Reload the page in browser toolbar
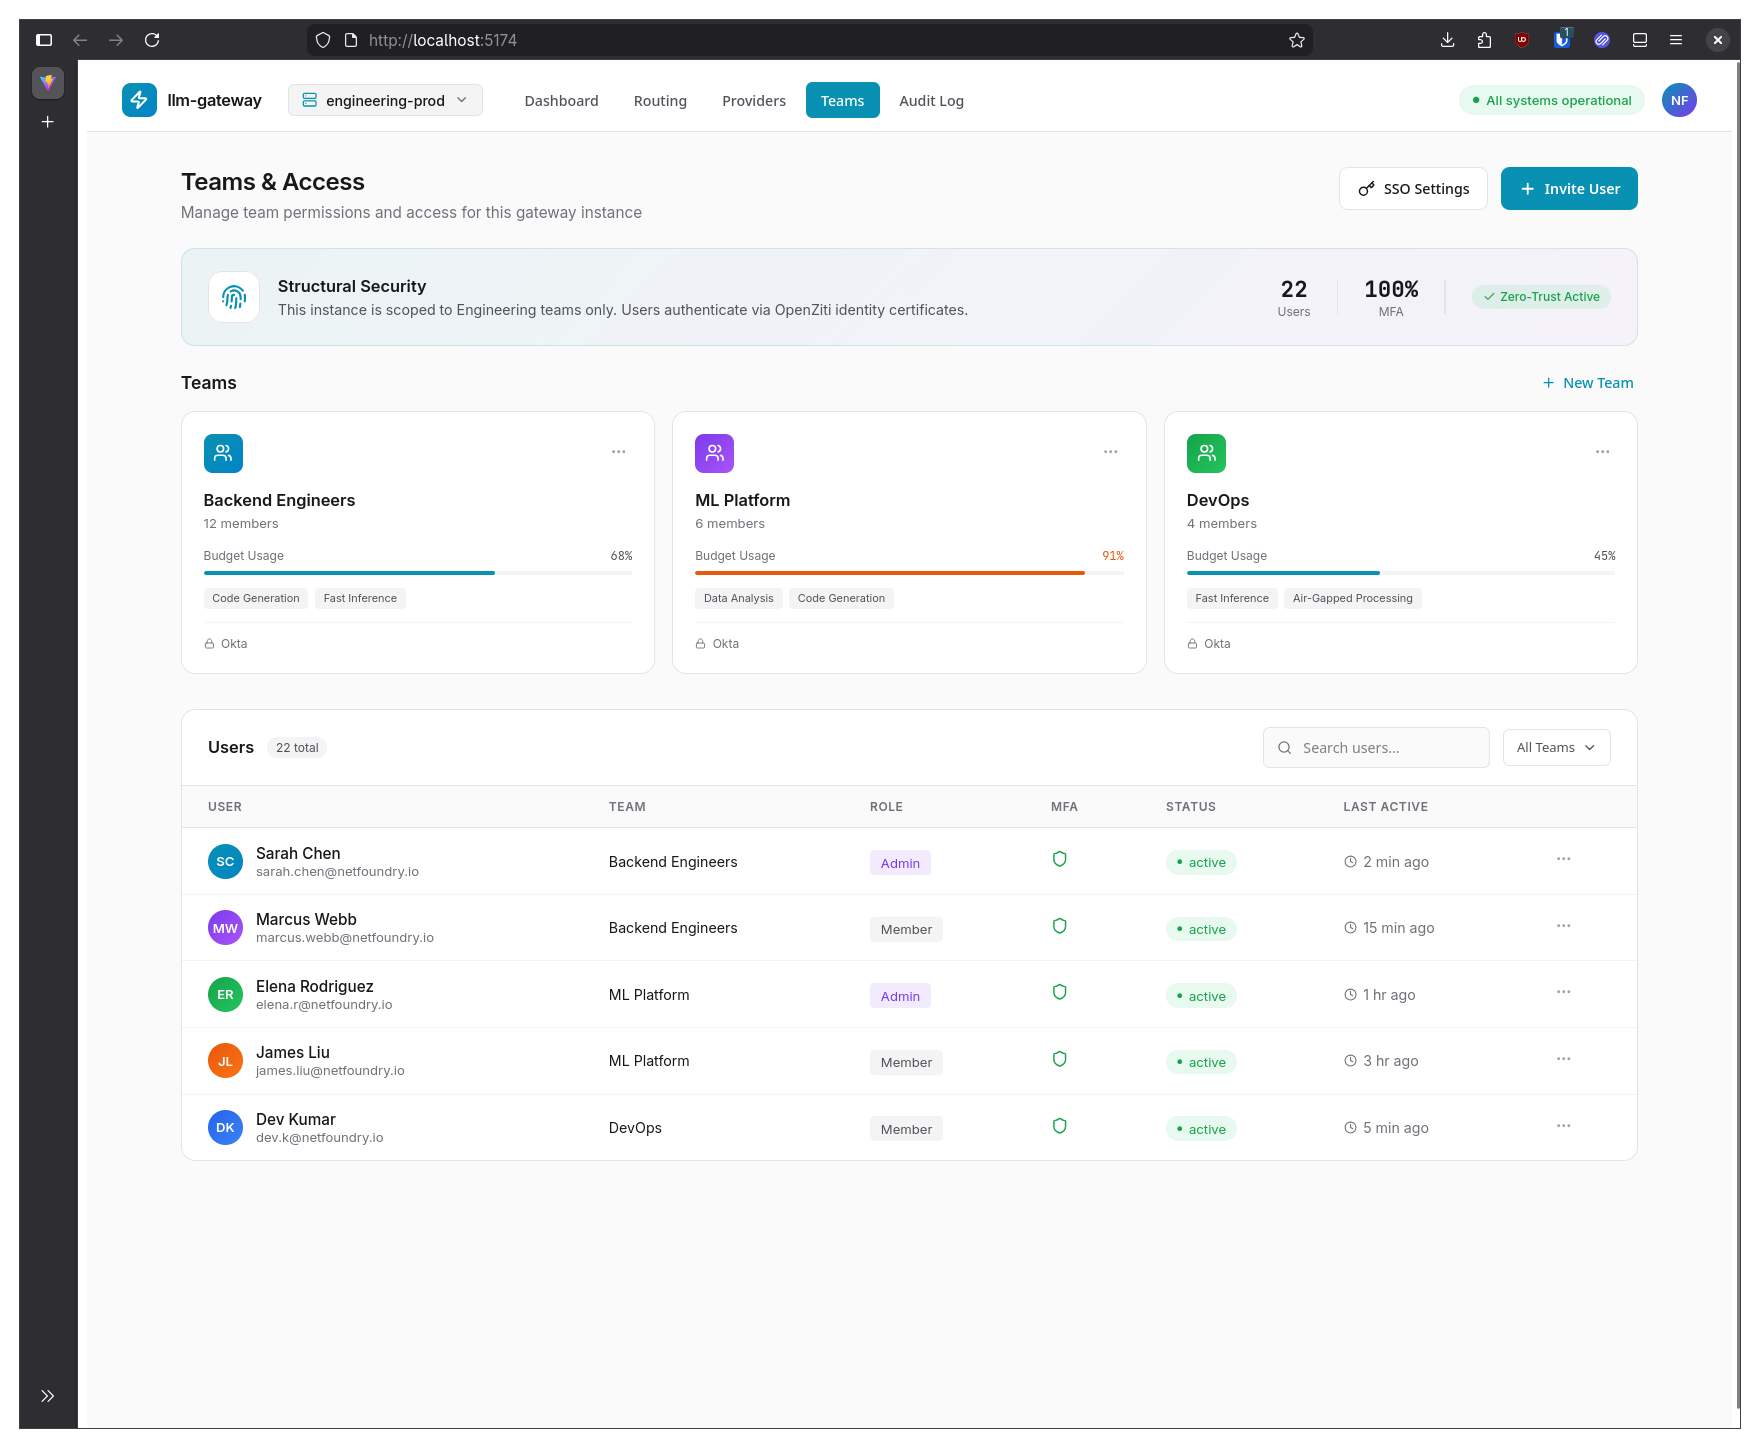Screen dimensions: 1760x1448 click(x=152, y=40)
